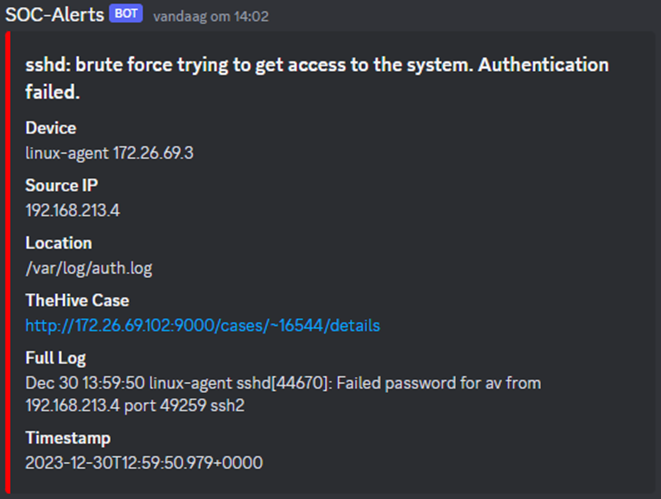This screenshot has height=499, width=661.
Task: Open the SOC-Alerts bot profile name
Action: [56, 14]
